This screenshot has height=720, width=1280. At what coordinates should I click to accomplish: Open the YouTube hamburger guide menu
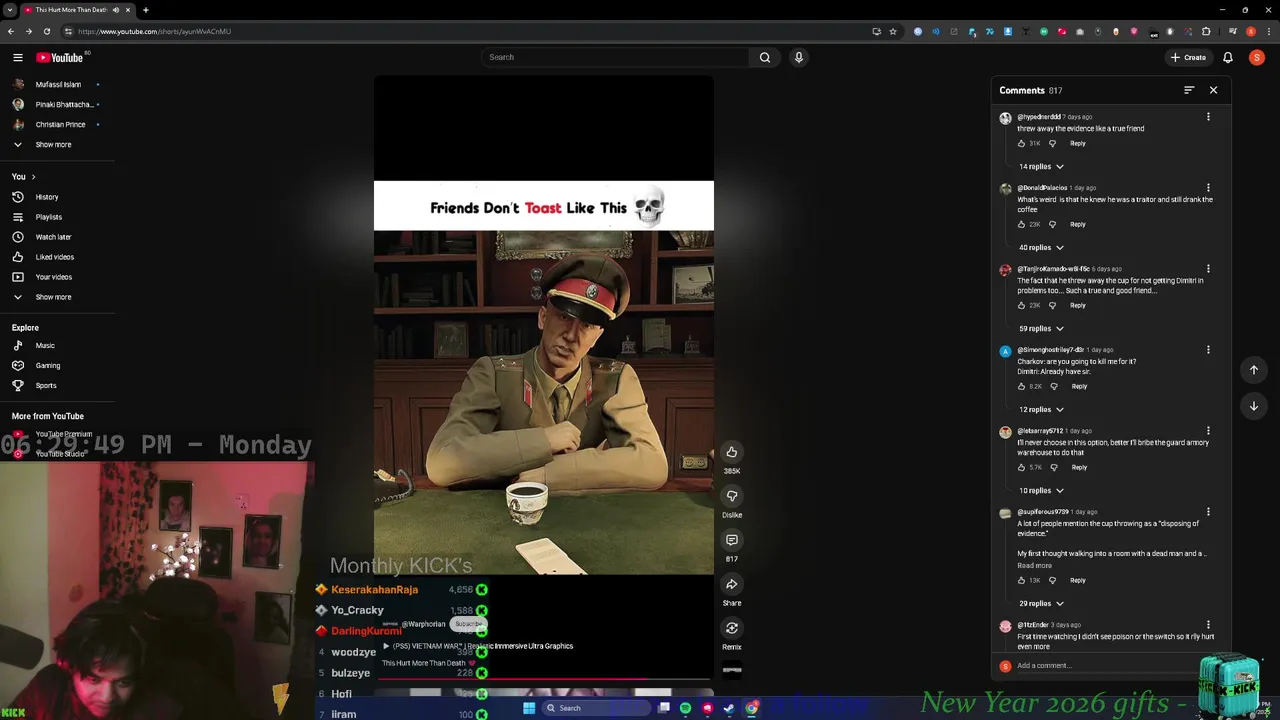18,57
